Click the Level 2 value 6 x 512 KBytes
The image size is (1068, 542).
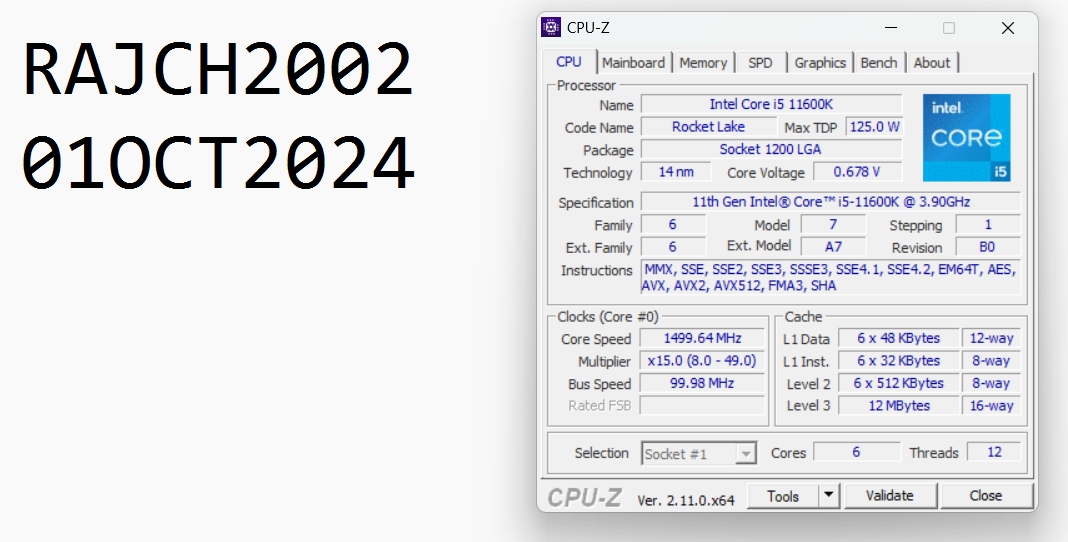point(898,383)
